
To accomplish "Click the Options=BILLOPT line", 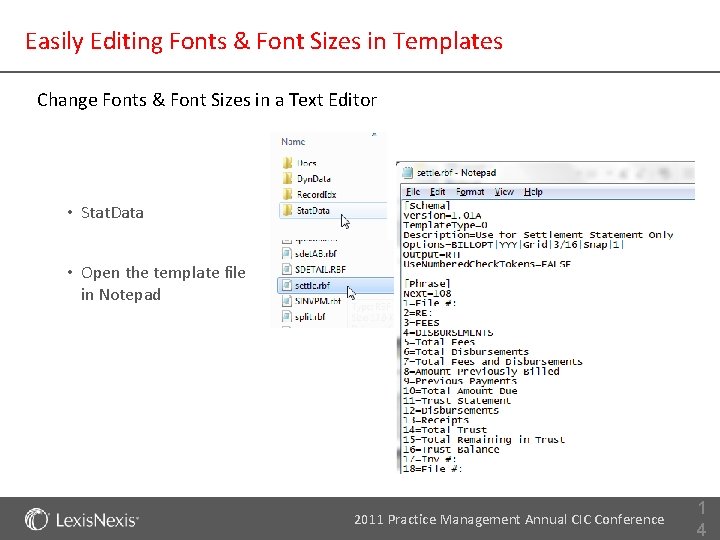I will pyautogui.click(x=513, y=244).
